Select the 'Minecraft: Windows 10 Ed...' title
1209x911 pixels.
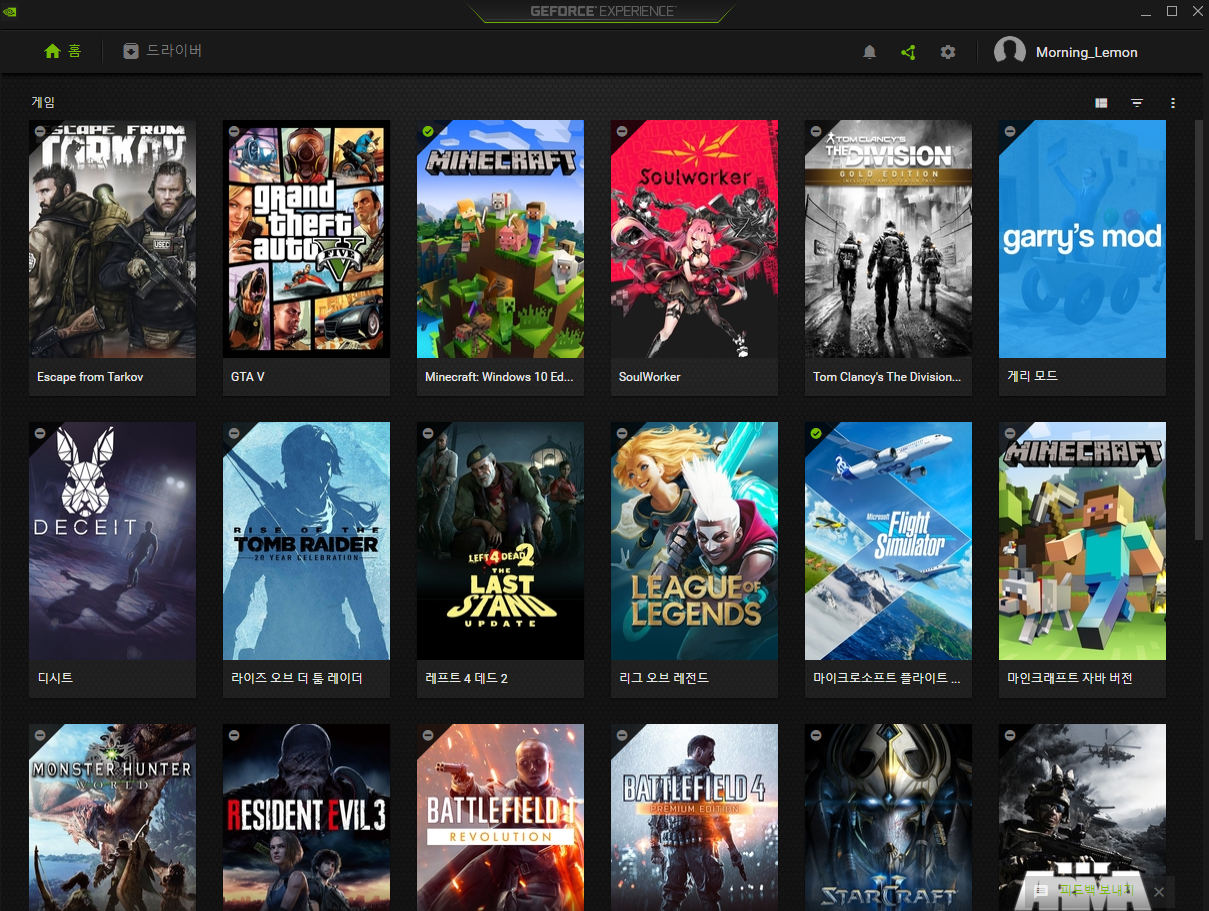coord(499,377)
